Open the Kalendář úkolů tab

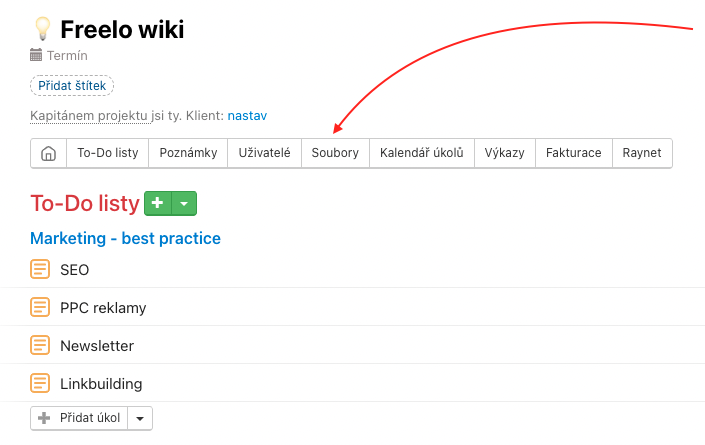coord(422,153)
